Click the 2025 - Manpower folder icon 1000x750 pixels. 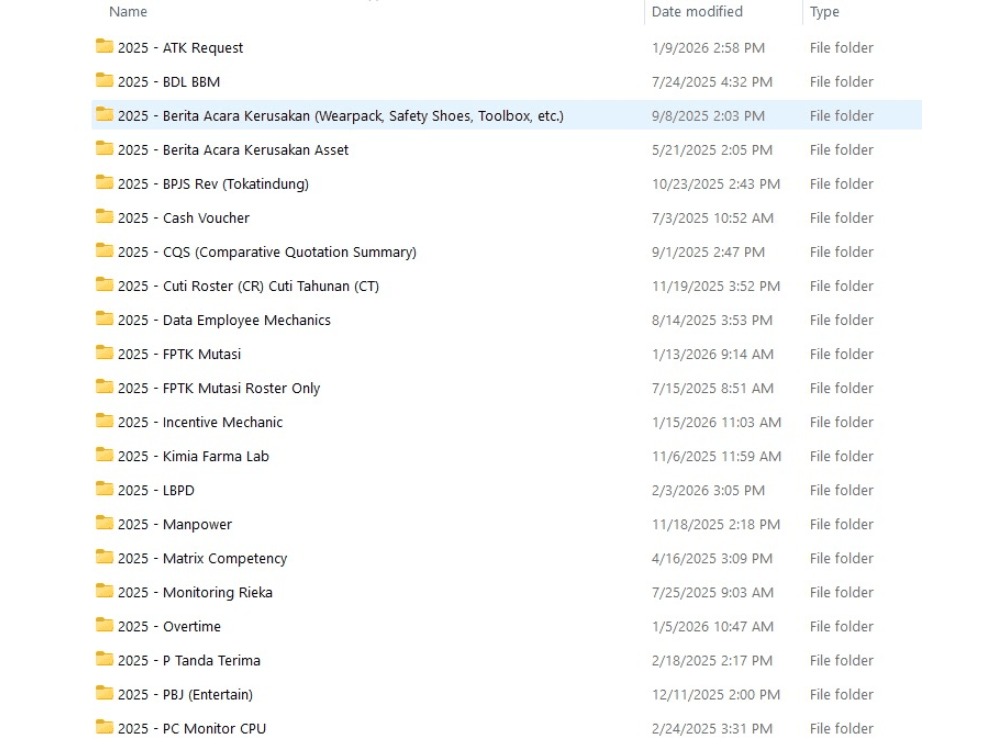(105, 523)
